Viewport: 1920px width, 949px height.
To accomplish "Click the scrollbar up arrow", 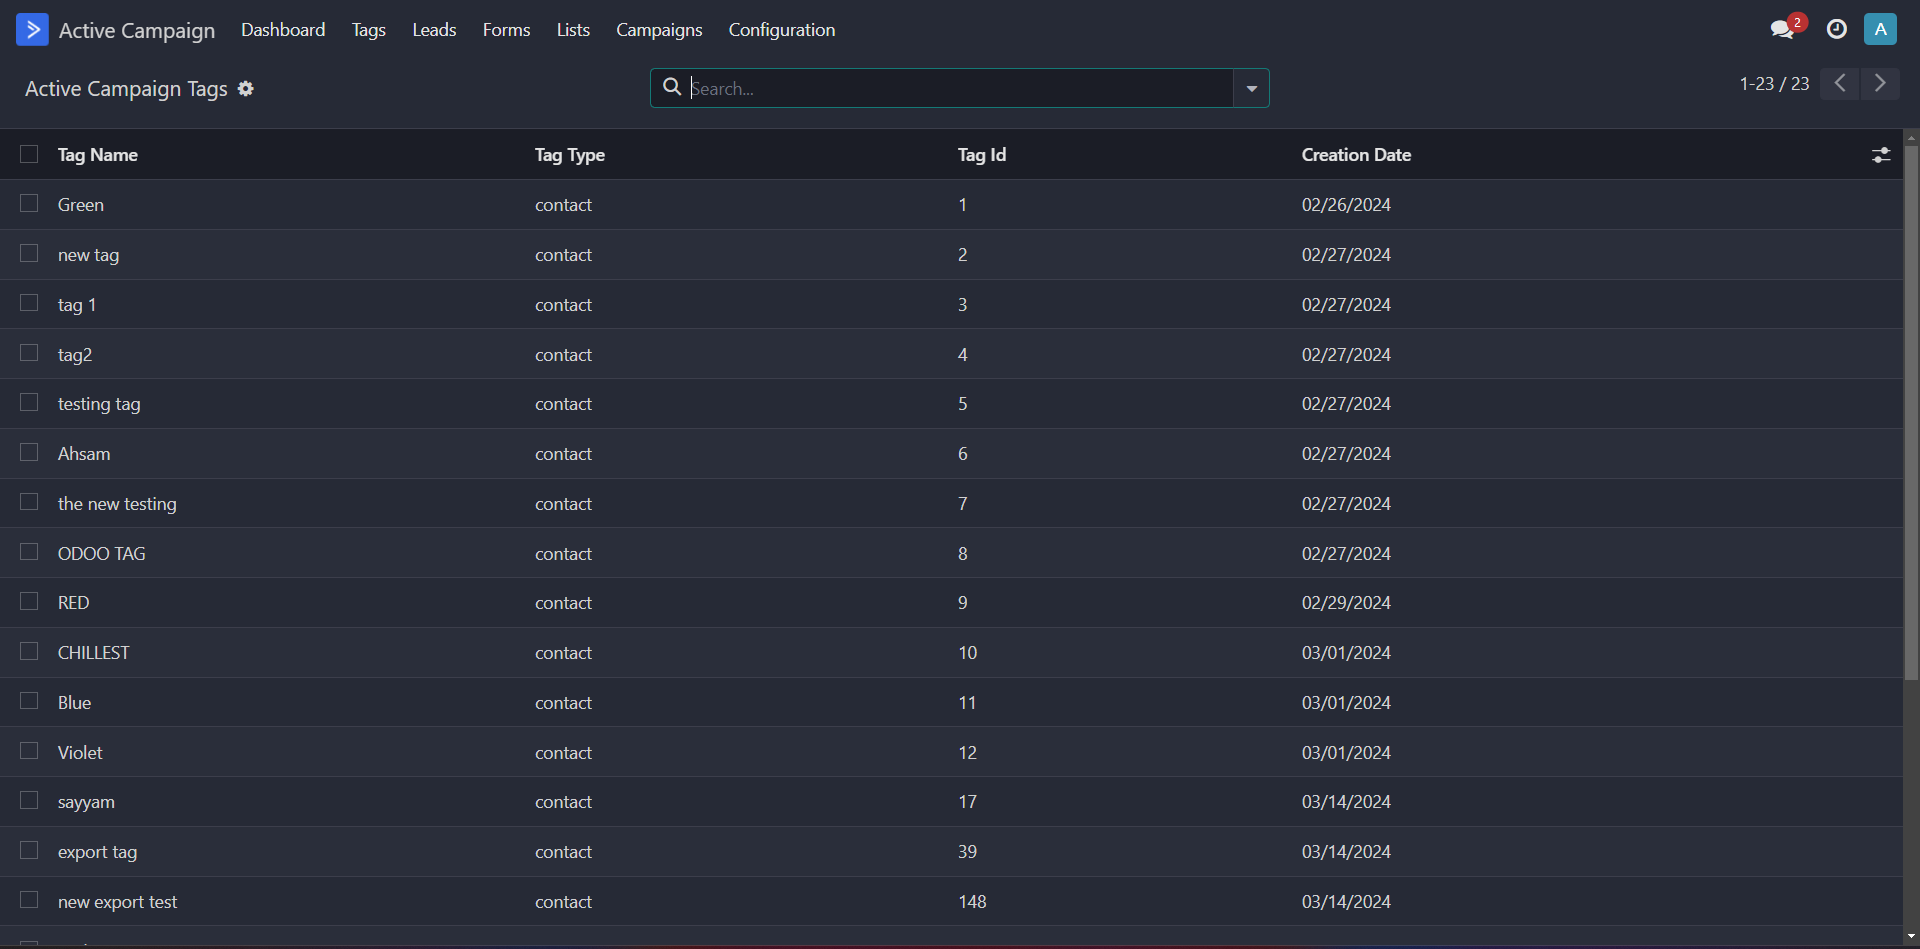I will click(x=1911, y=137).
